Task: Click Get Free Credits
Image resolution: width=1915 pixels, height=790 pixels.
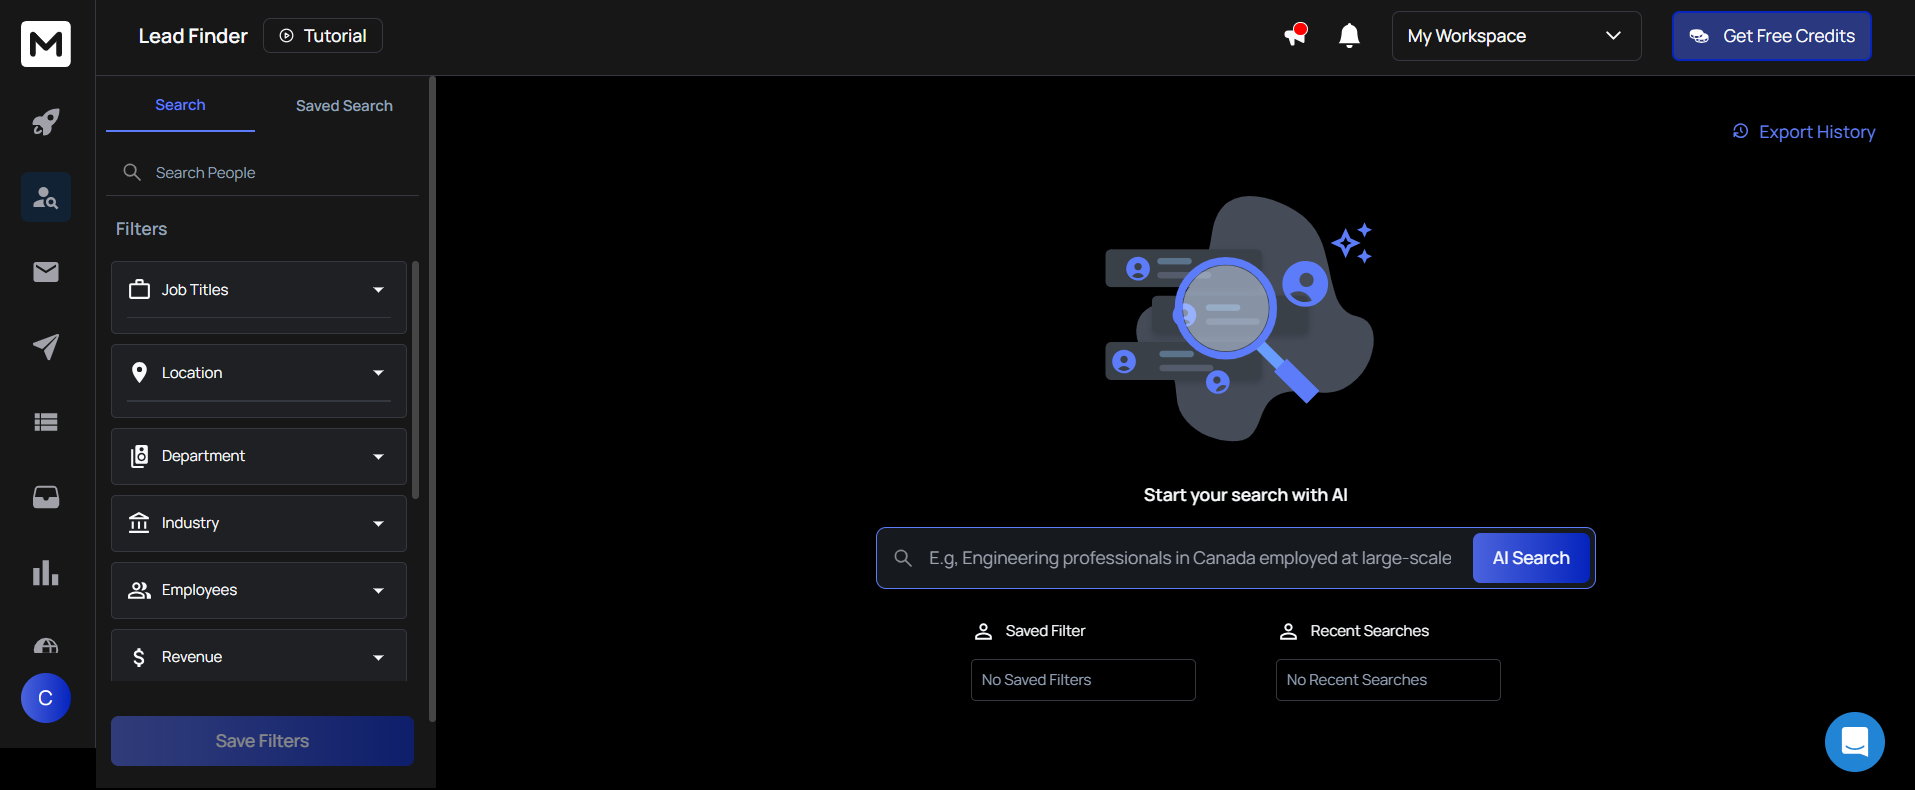Action: pyautogui.click(x=1771, y=36)
